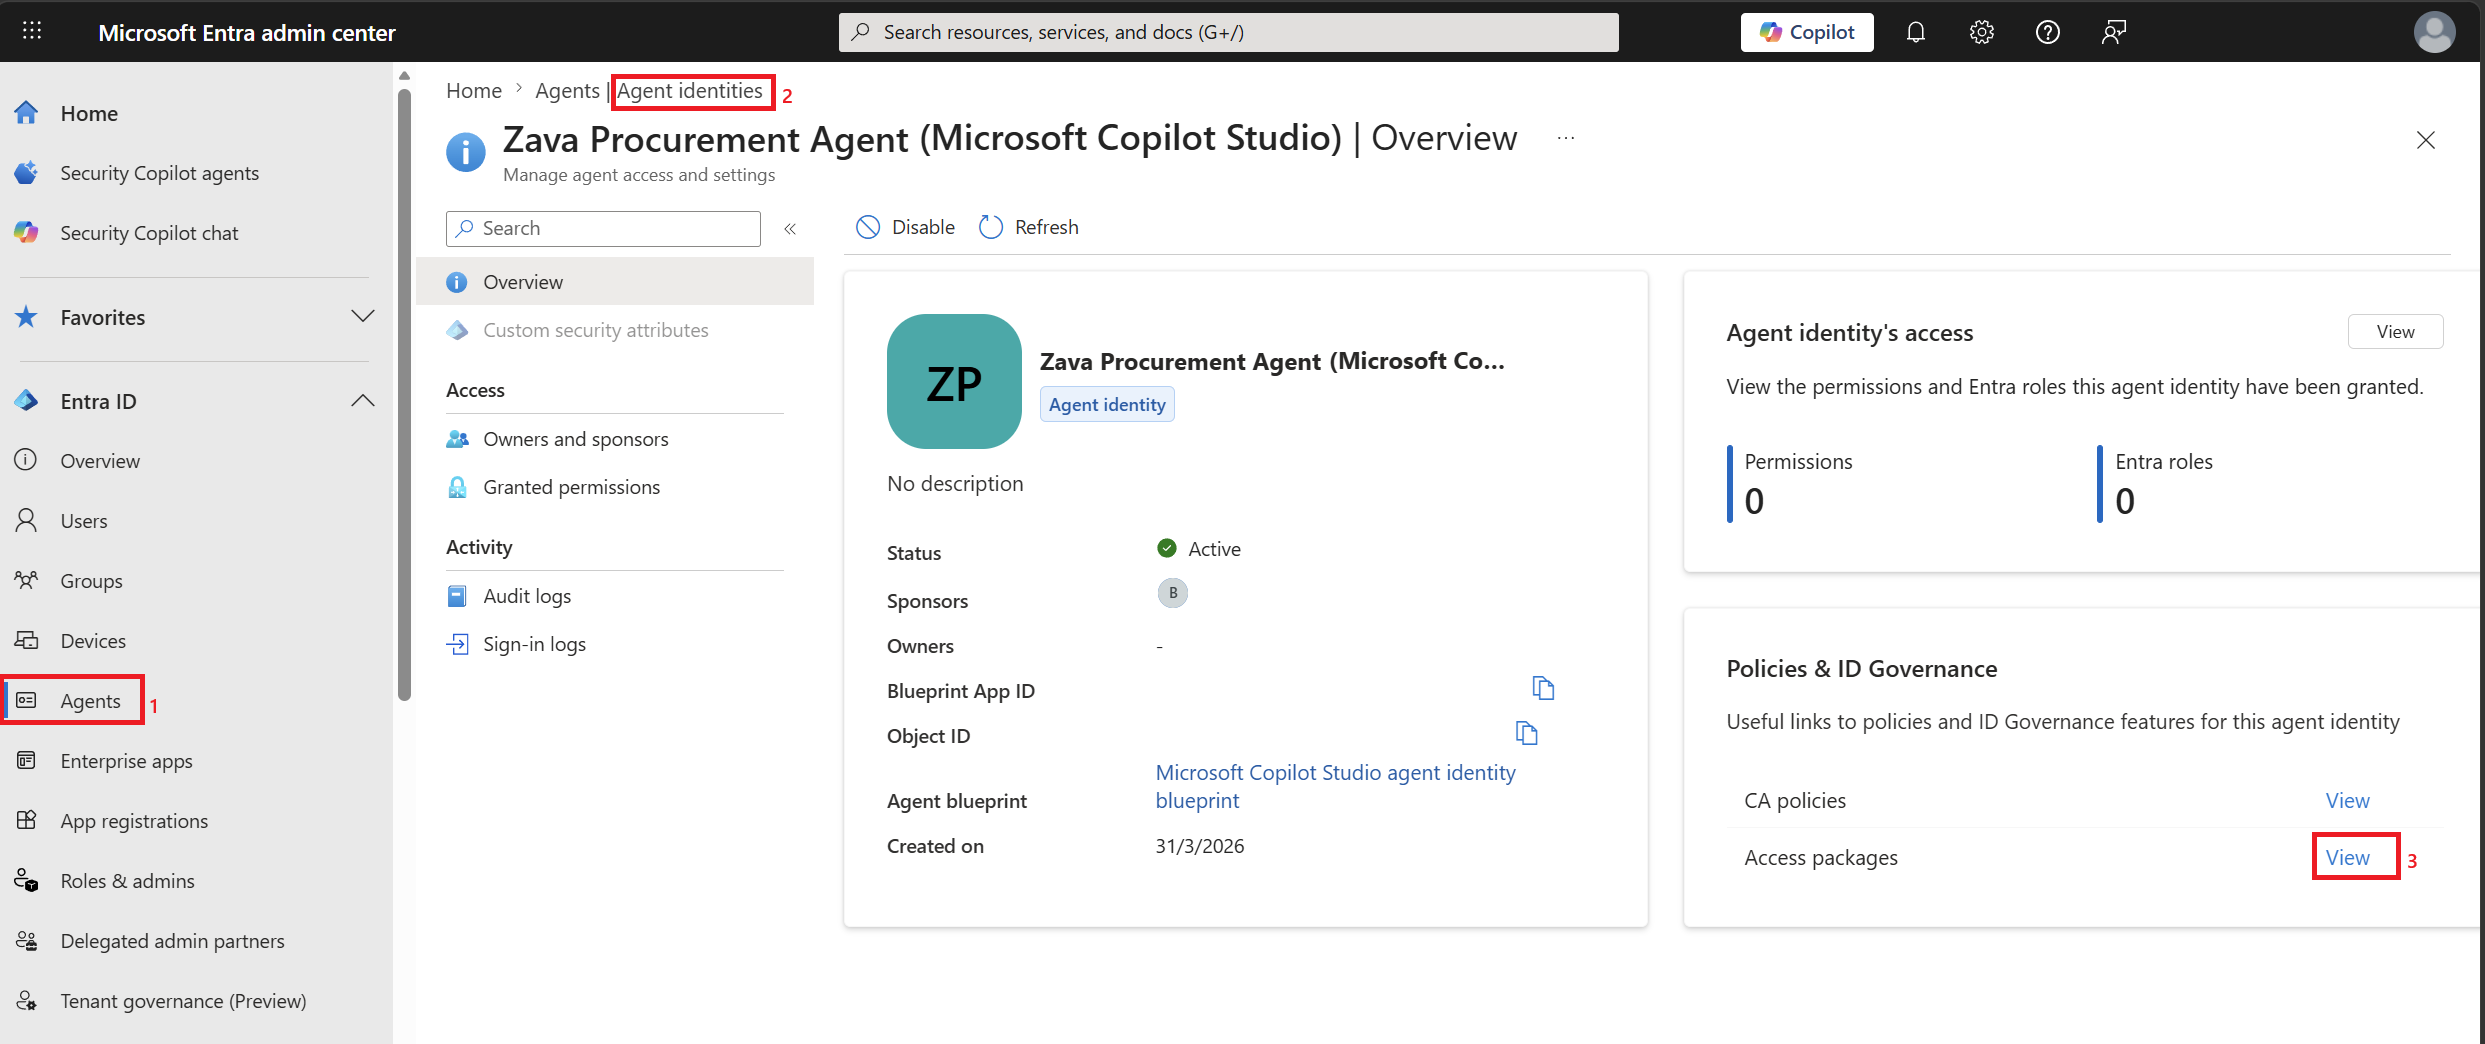Open help question mark icon

[2047, 32]
